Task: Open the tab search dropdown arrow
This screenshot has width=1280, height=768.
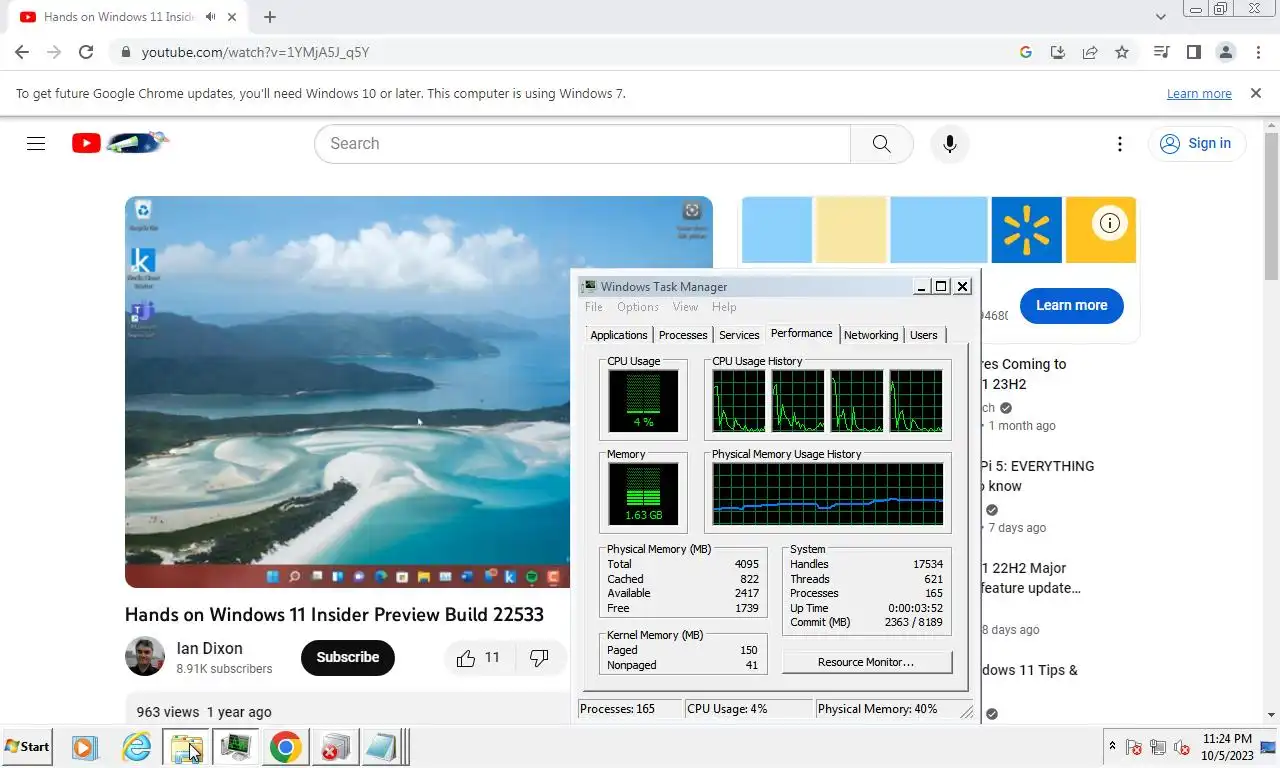Action: 1161,17
